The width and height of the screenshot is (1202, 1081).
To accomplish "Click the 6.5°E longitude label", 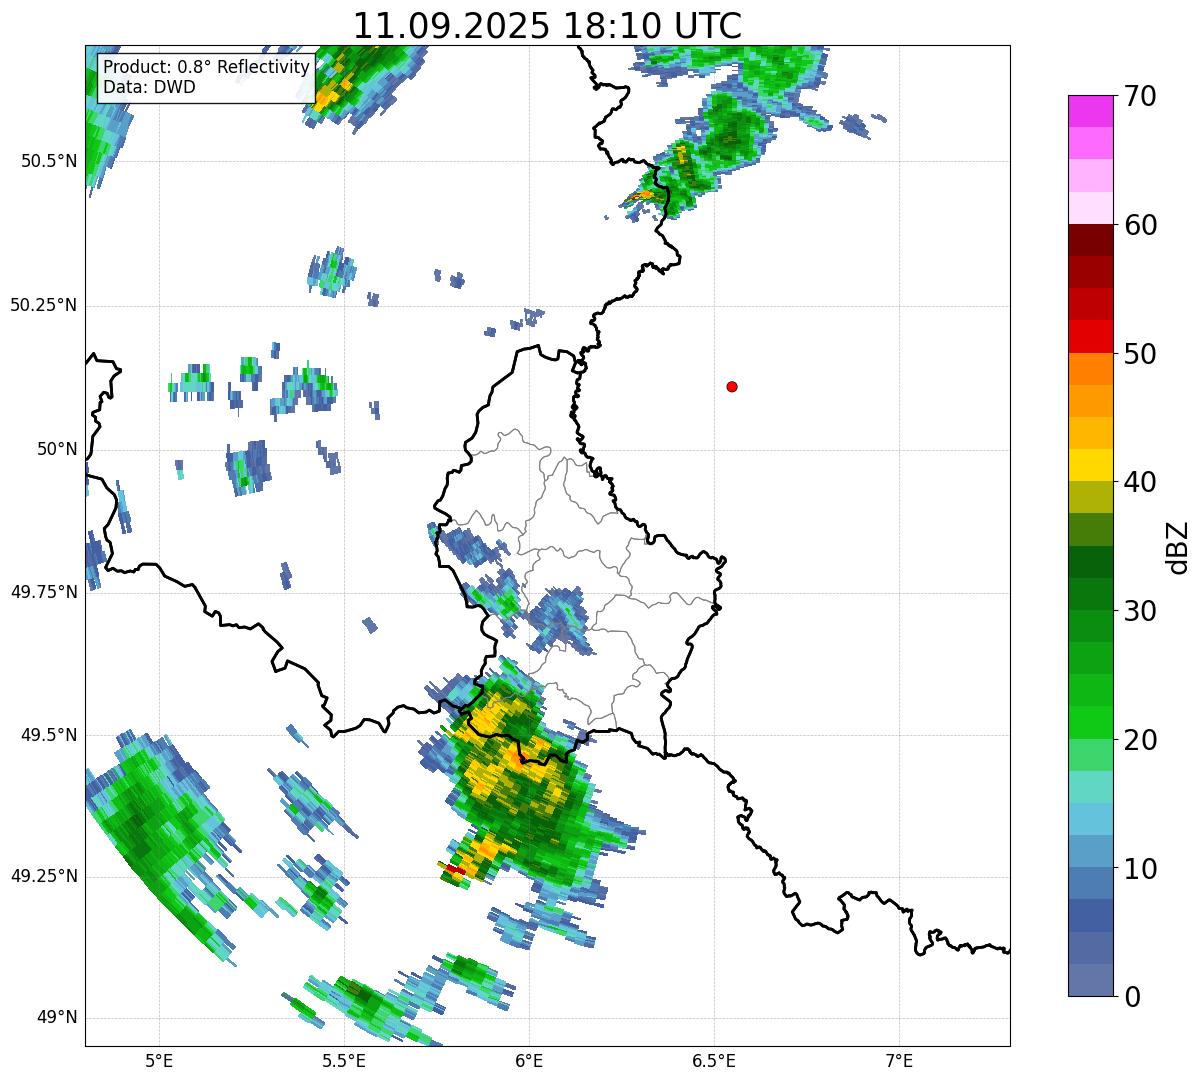I will coord(714,1060).
